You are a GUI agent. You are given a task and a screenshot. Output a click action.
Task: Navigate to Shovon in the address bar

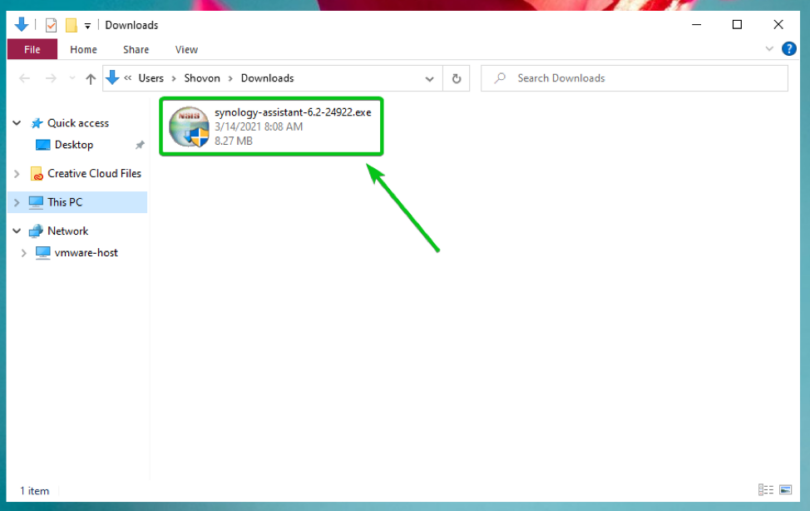pyautogui.click(x=202, y=78)
